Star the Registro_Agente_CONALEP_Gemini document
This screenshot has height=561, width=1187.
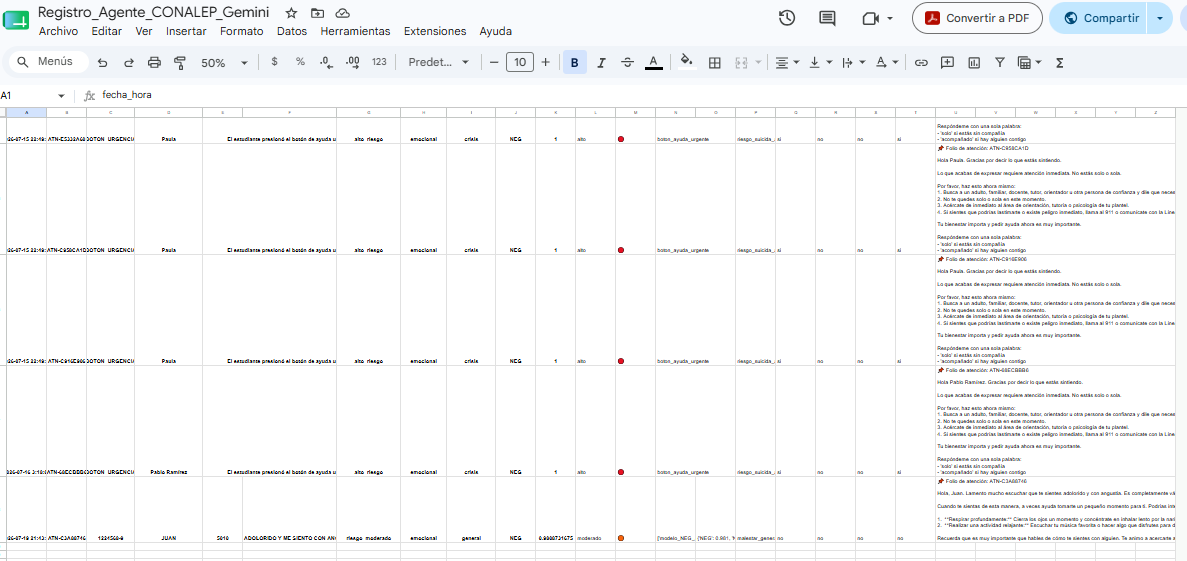pyautogui.click(x=291, y=13)
